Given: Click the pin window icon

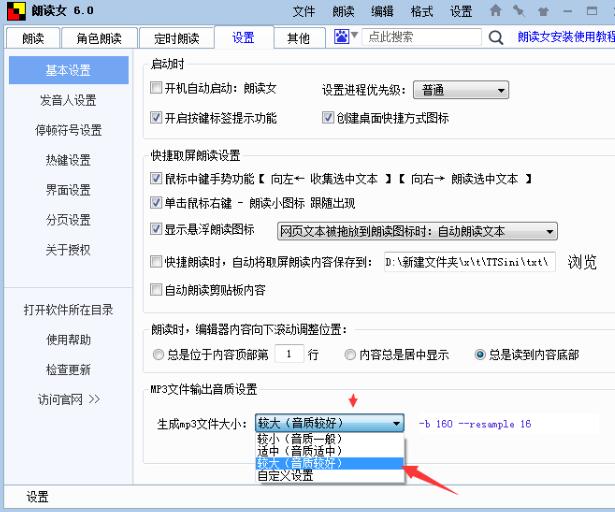Looking at the screenshot, I should [x=519, y=11].
